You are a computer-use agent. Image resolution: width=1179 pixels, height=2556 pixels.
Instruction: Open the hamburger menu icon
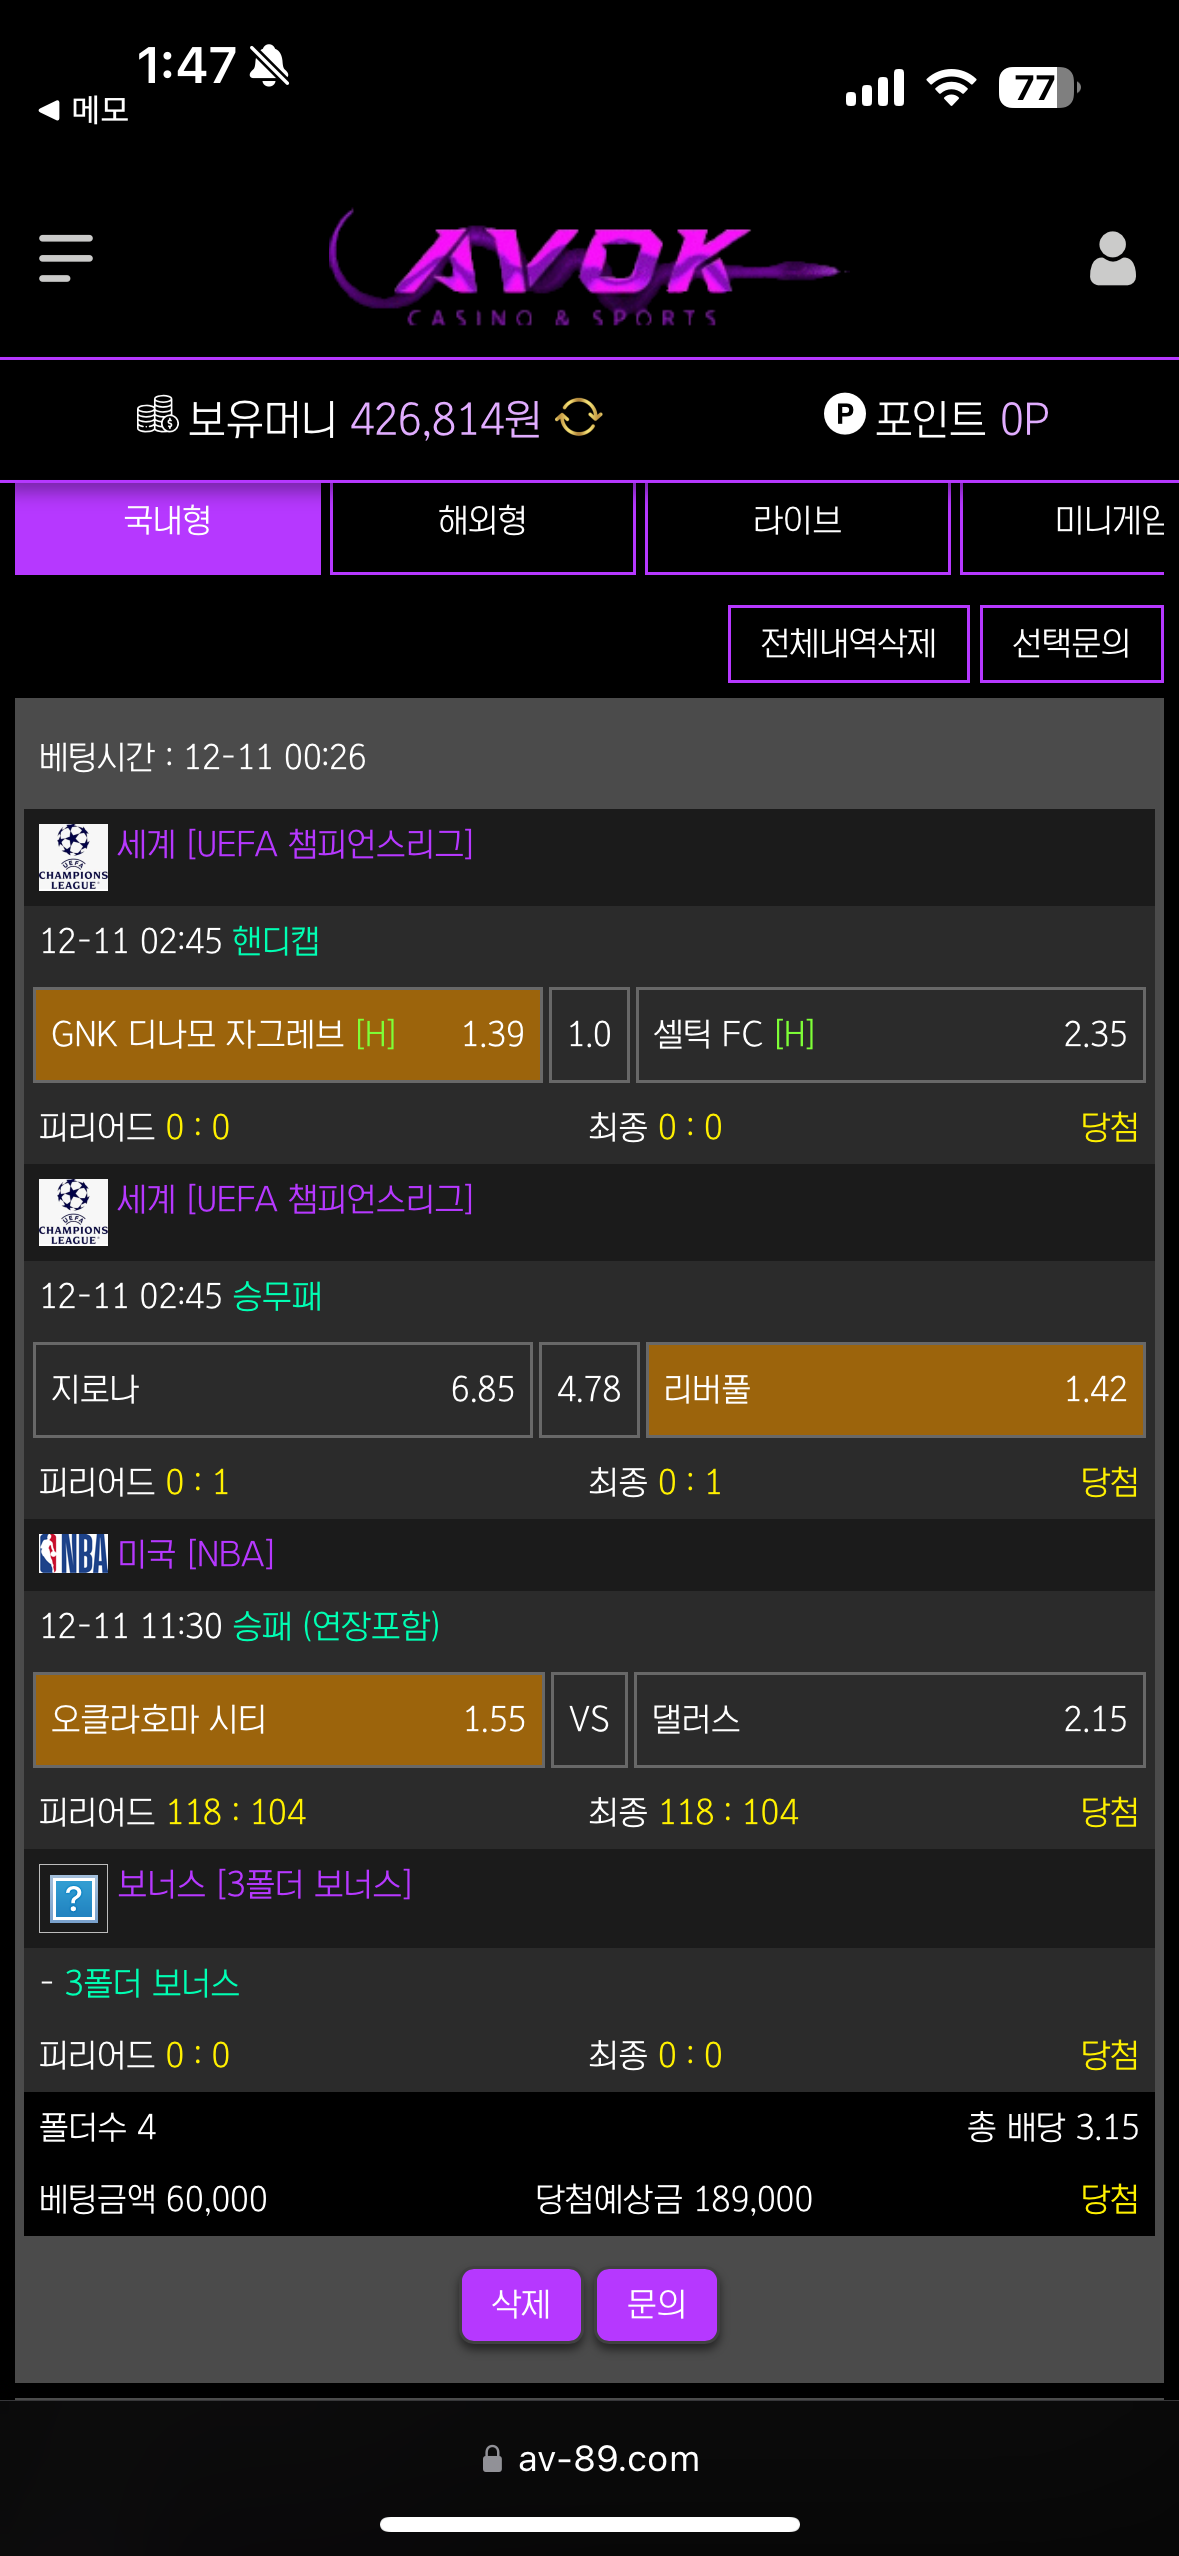(x=66, y=258)
